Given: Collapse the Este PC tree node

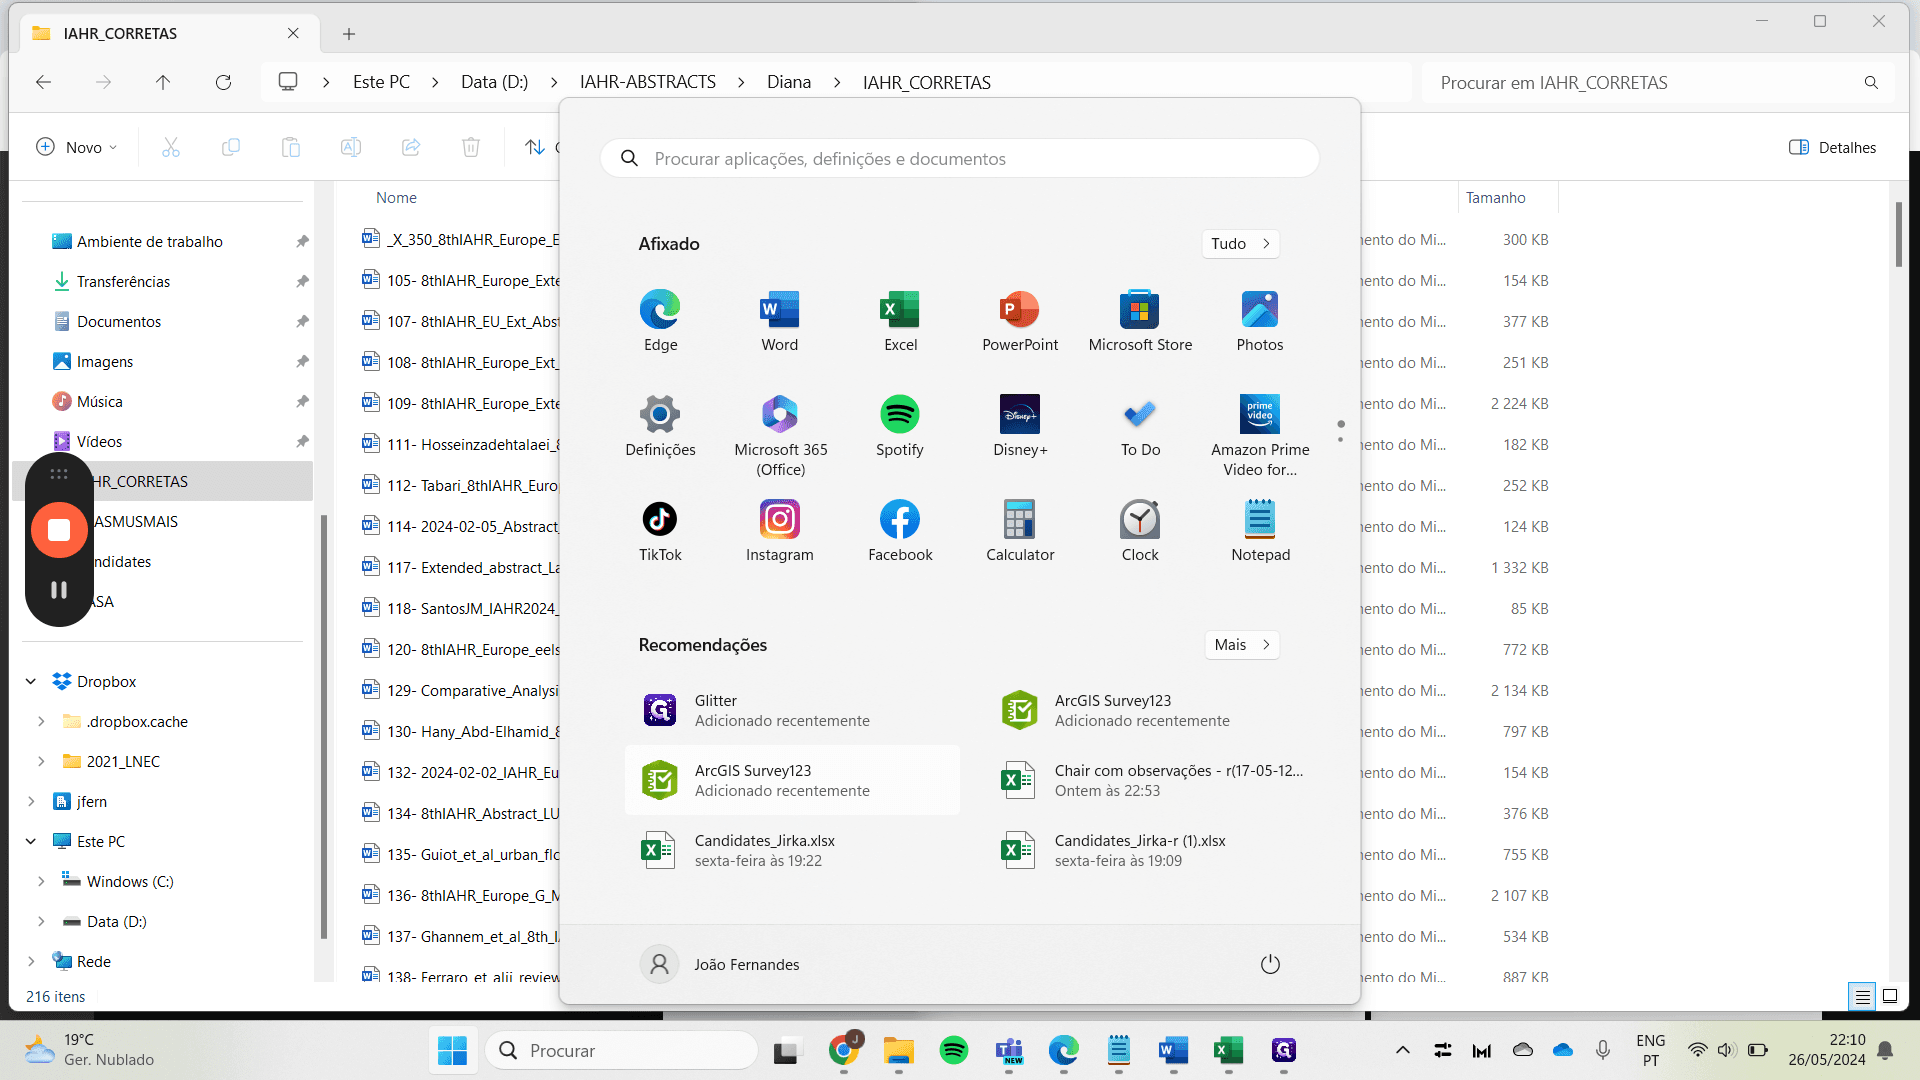Looking at the screenshot, I should pos(31,841).
